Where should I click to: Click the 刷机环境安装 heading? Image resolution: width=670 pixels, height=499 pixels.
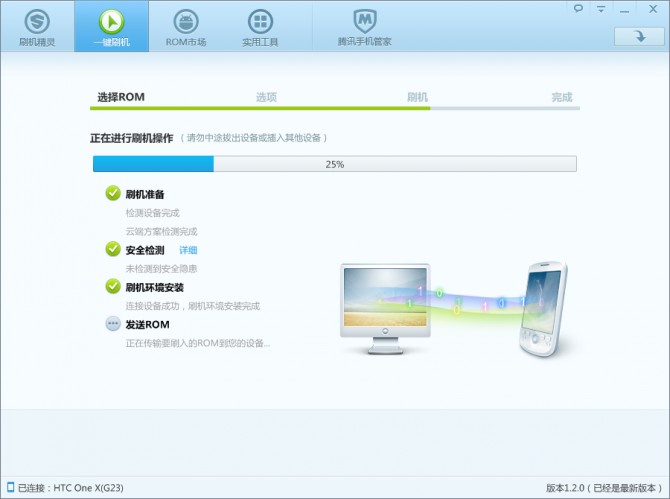pos(154,288)
